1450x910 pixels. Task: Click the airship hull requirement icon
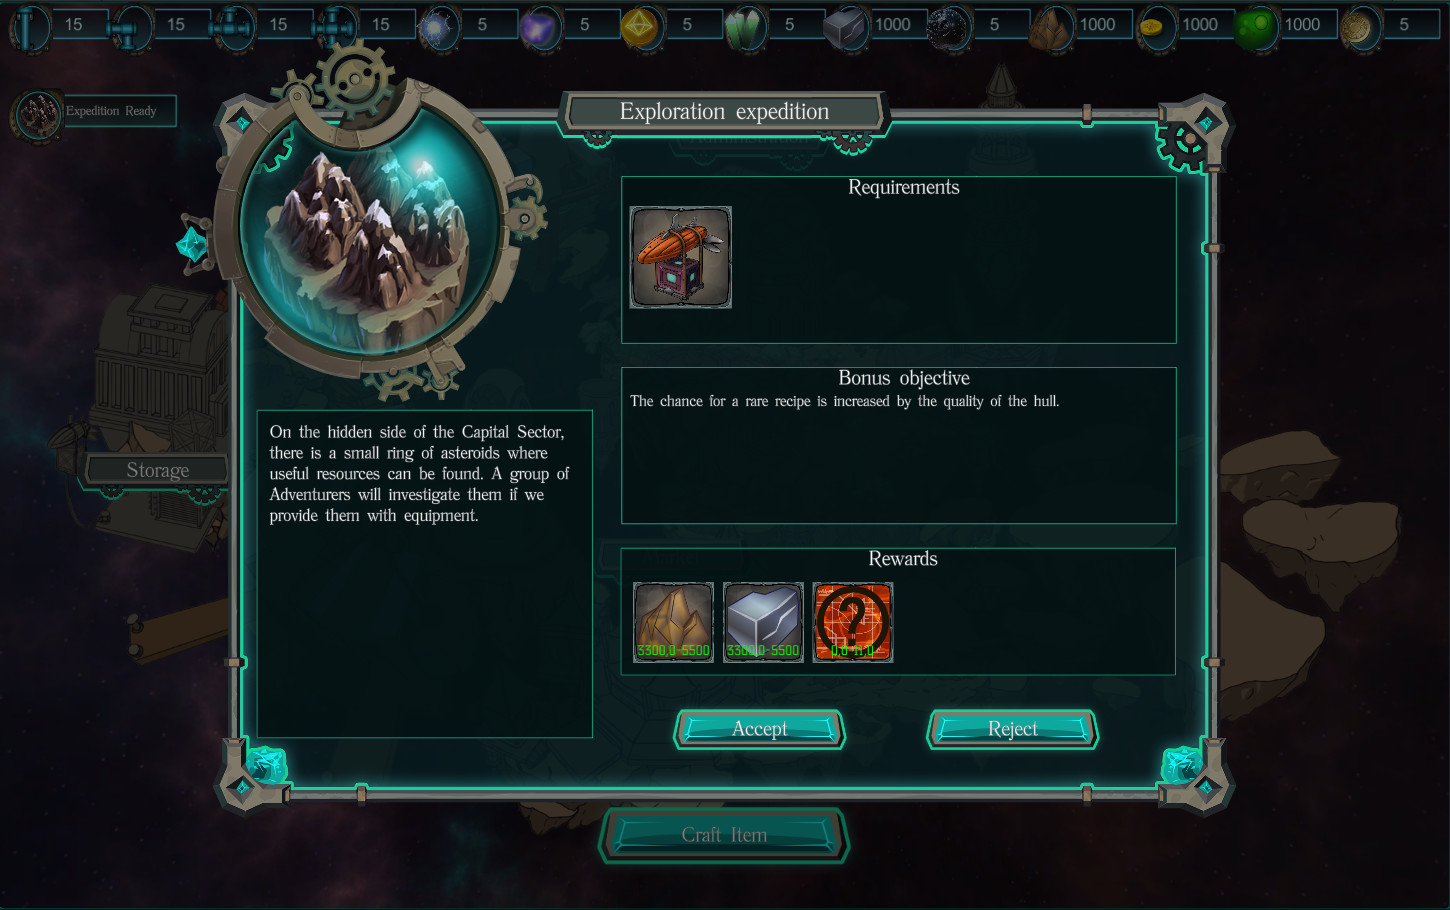[681, 257]
